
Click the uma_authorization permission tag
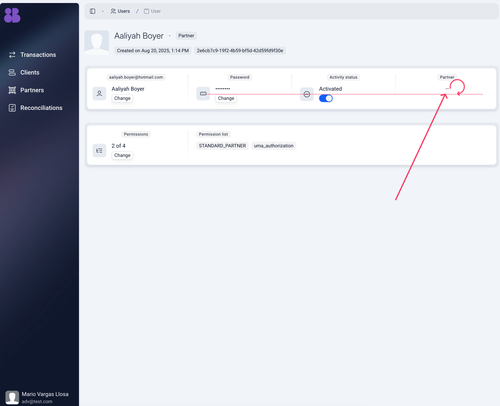tap(274, 146)
